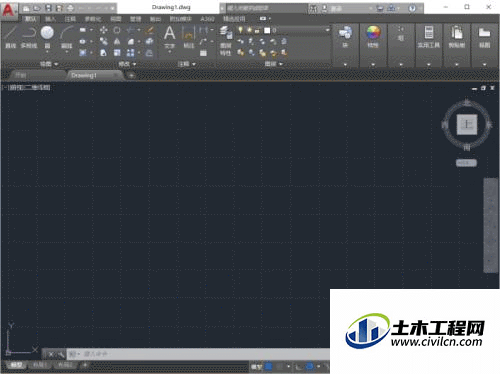Click the color wheel Properties panel
This screenshot has width=500, height=374.
tap(373, 36)
